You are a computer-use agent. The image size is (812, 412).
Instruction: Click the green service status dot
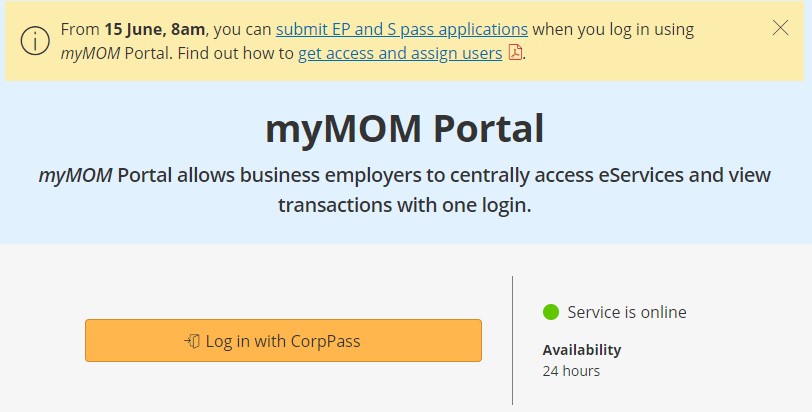(x=551, y=312)
